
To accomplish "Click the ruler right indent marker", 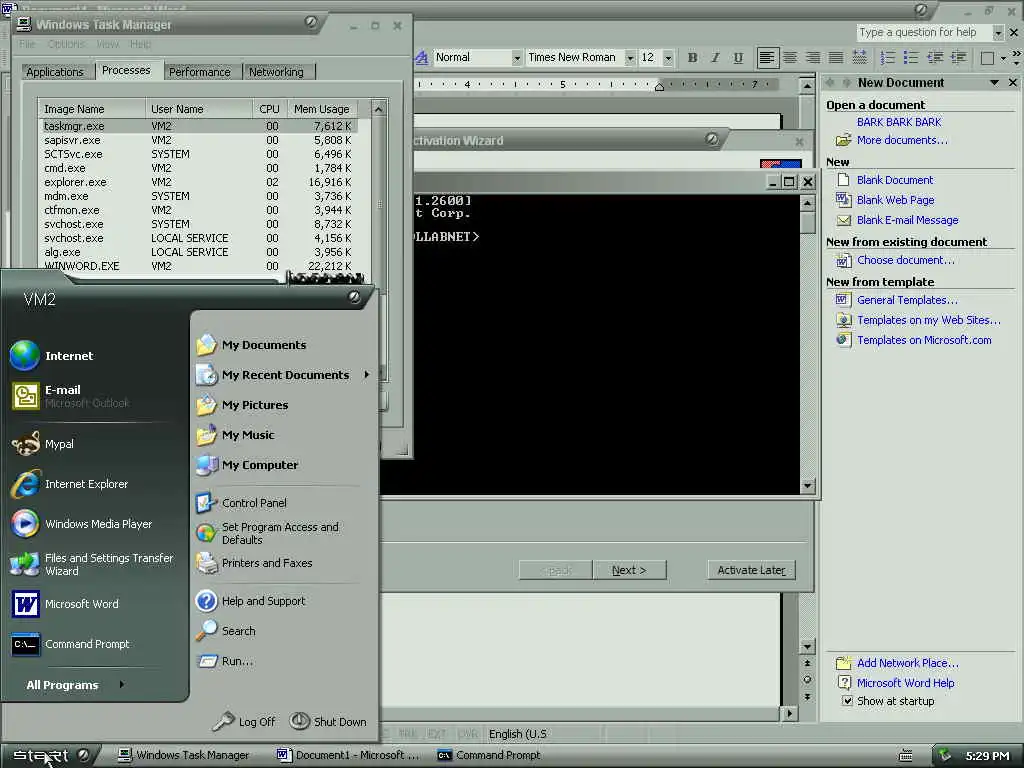I will click(660, 87).
